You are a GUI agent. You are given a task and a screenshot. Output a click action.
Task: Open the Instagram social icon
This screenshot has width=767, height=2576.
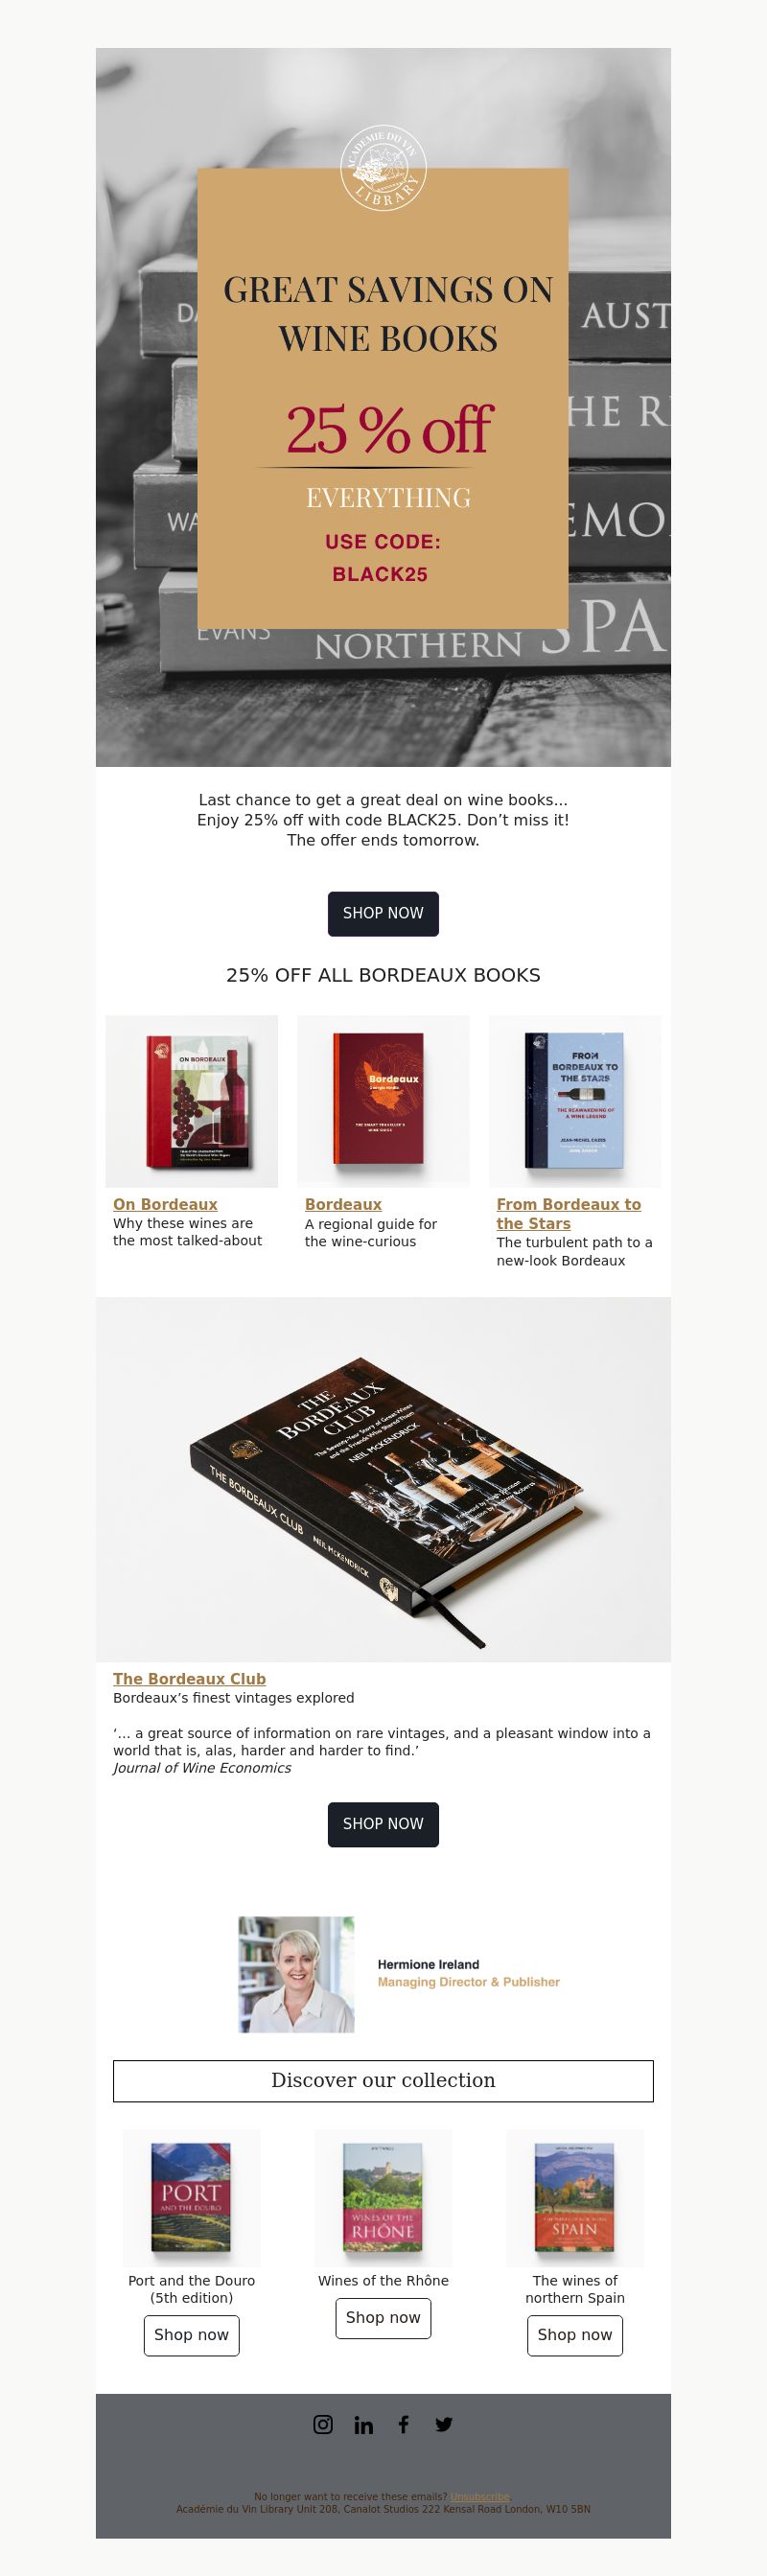pyautogui.click(x=323, y=2424)
